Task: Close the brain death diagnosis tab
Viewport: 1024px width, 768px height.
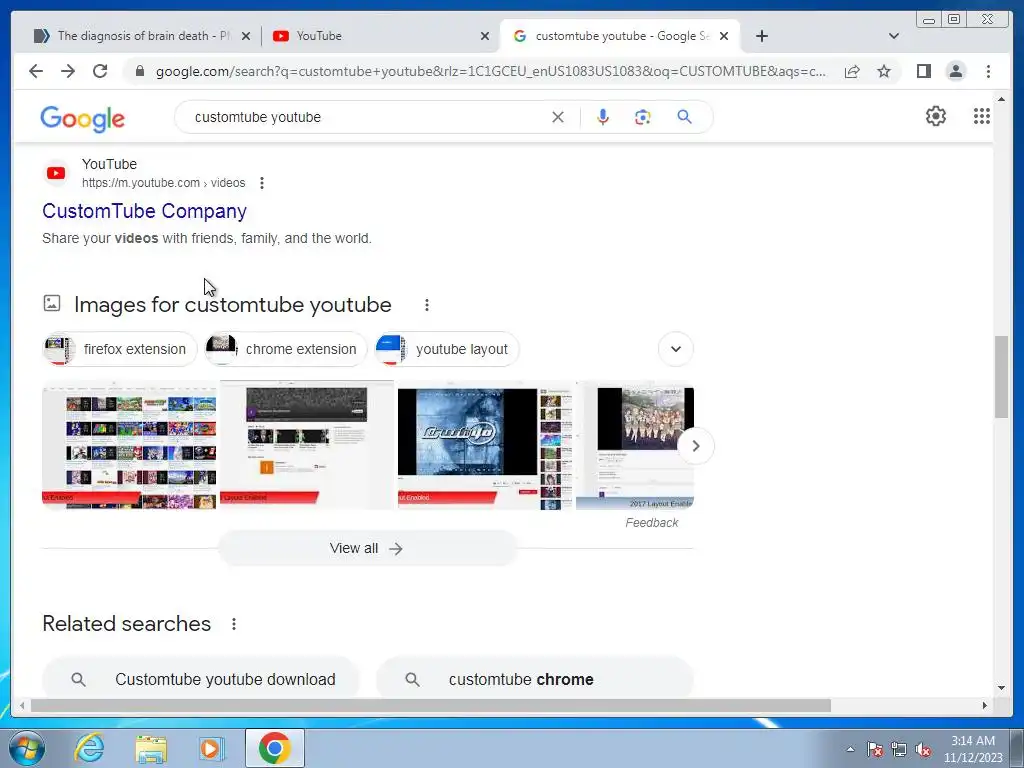Action: point(246,36)
